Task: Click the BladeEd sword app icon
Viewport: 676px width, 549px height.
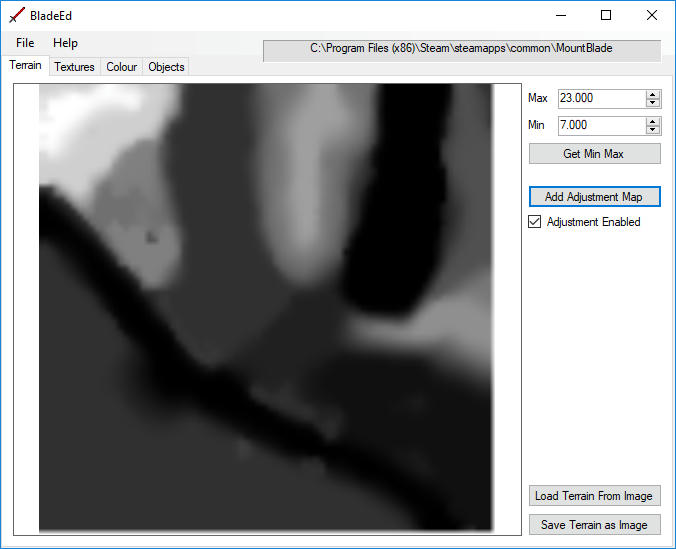Action: point(17,16)
